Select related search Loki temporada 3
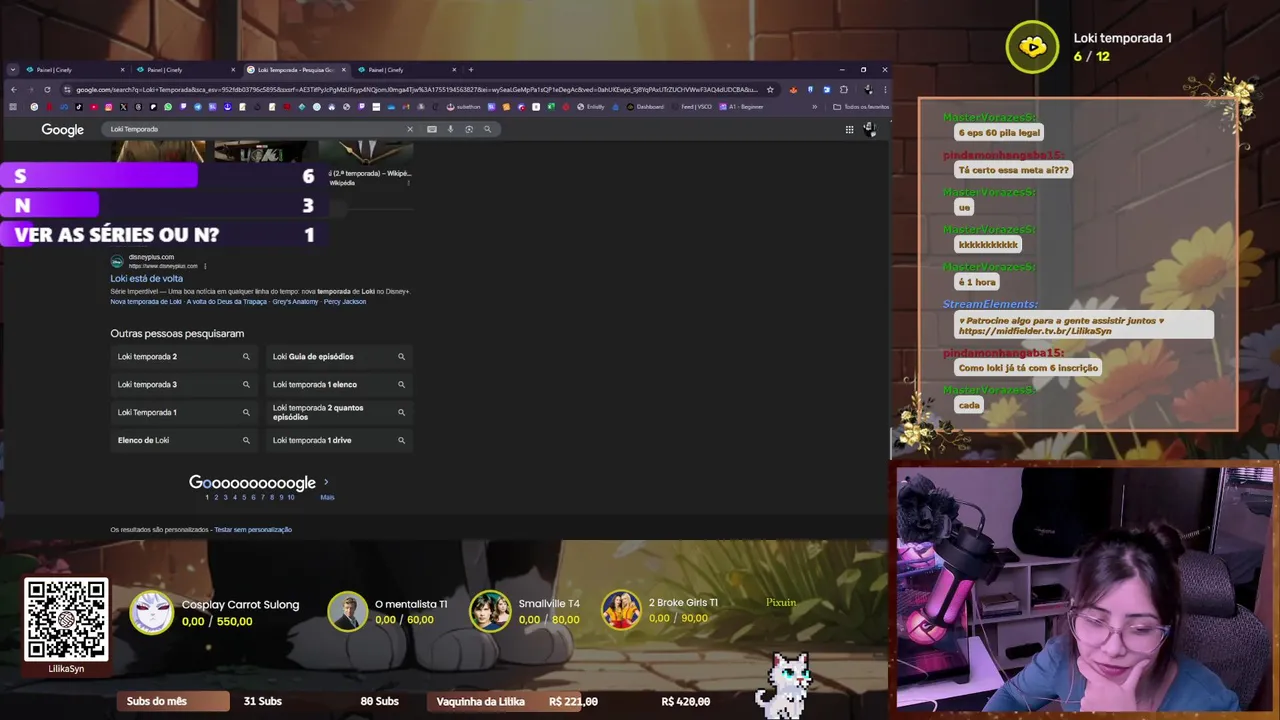This screenshot has height=720, width=1280. pyautogui.click(x=184, y=384)
